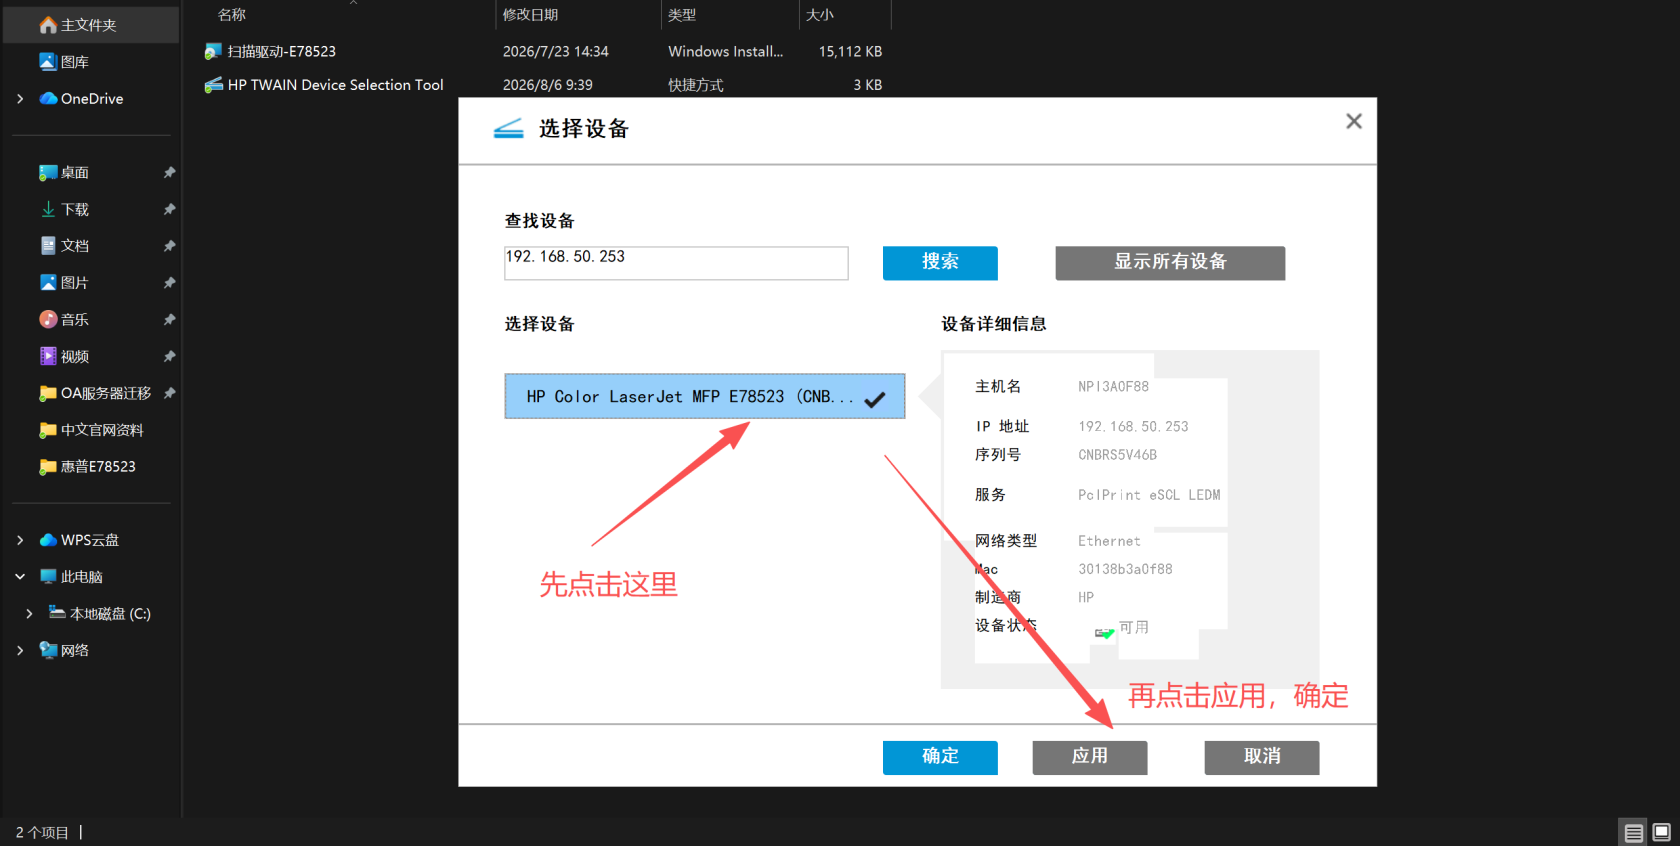Open the Gallery icon in sidebar

48,62
